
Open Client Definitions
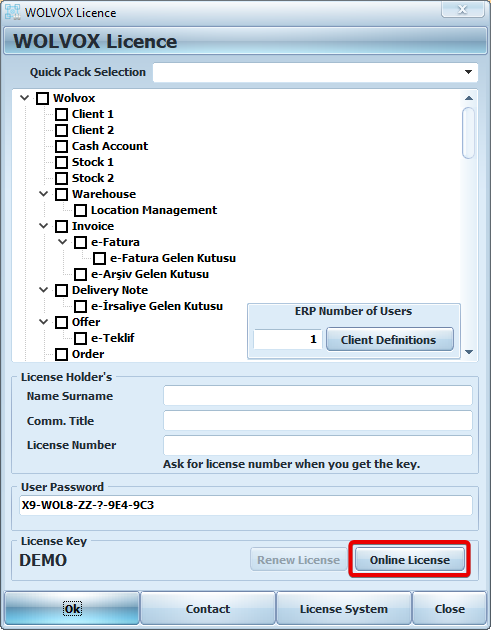pyautogui.click(x=390, y=340)
